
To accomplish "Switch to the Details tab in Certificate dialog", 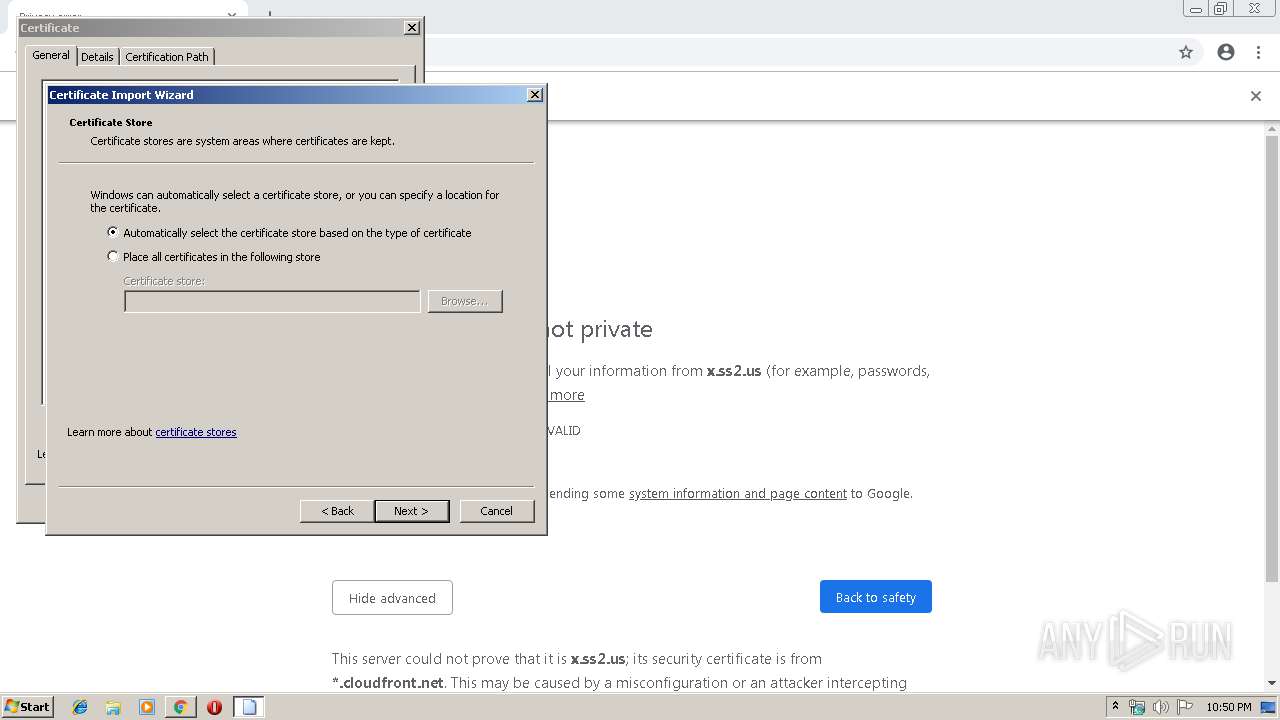I will (97, 57).
